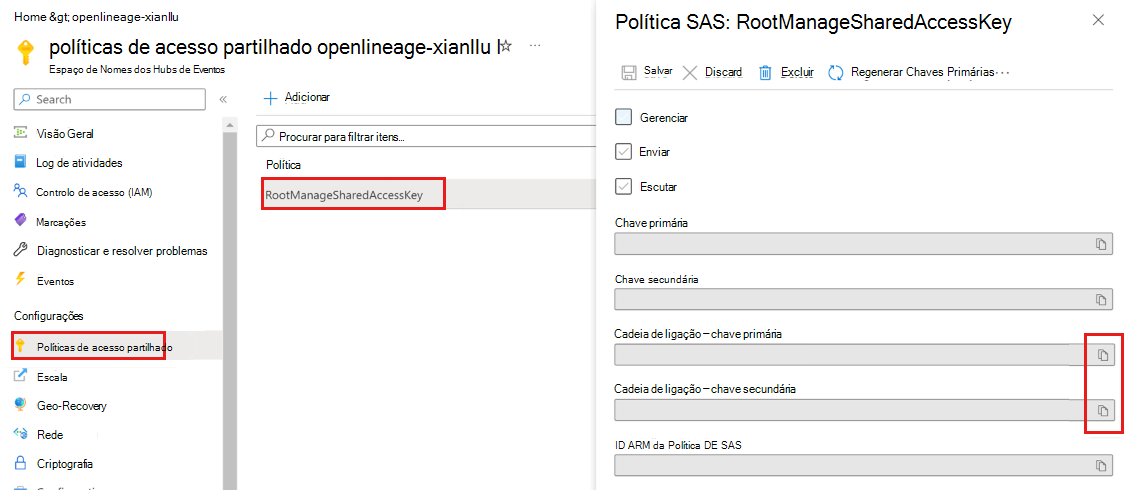Toggle the Escutar checkbox
Screen dimensions: 1128x490
tap(624, 187)
